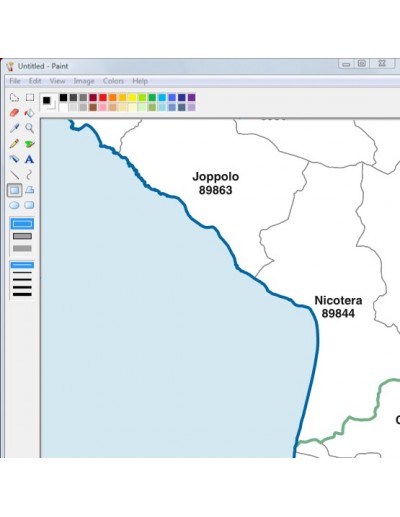Click the Joppolo label on canvas
400x517 pixels.
tap(216, 177)
